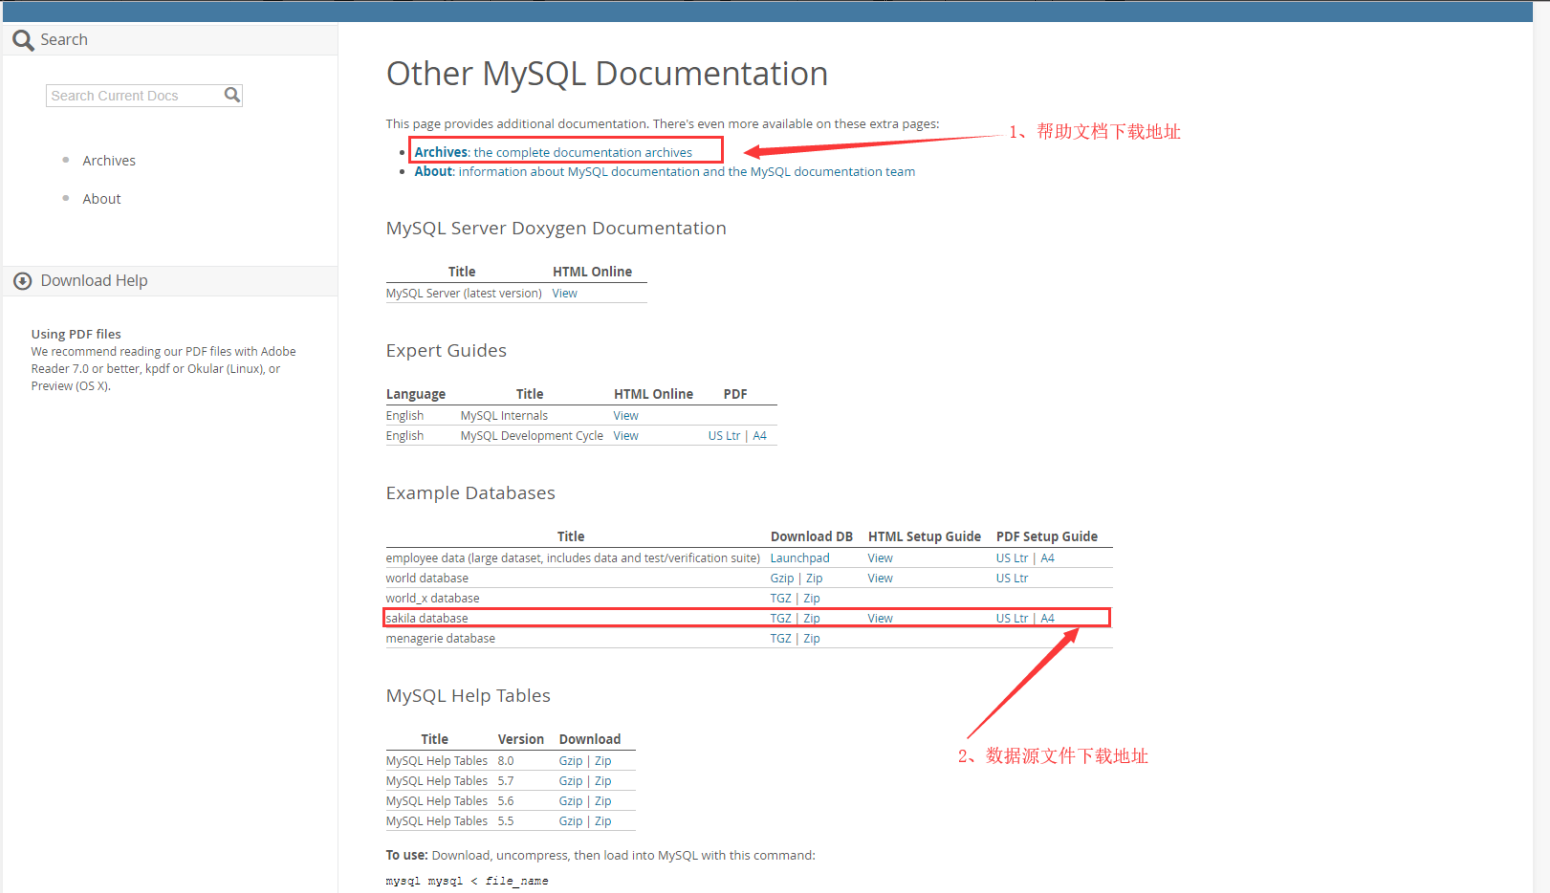Download menagerie database as Zip
Viewport: 1550px width, 893px height.
[x=811, y=638]
